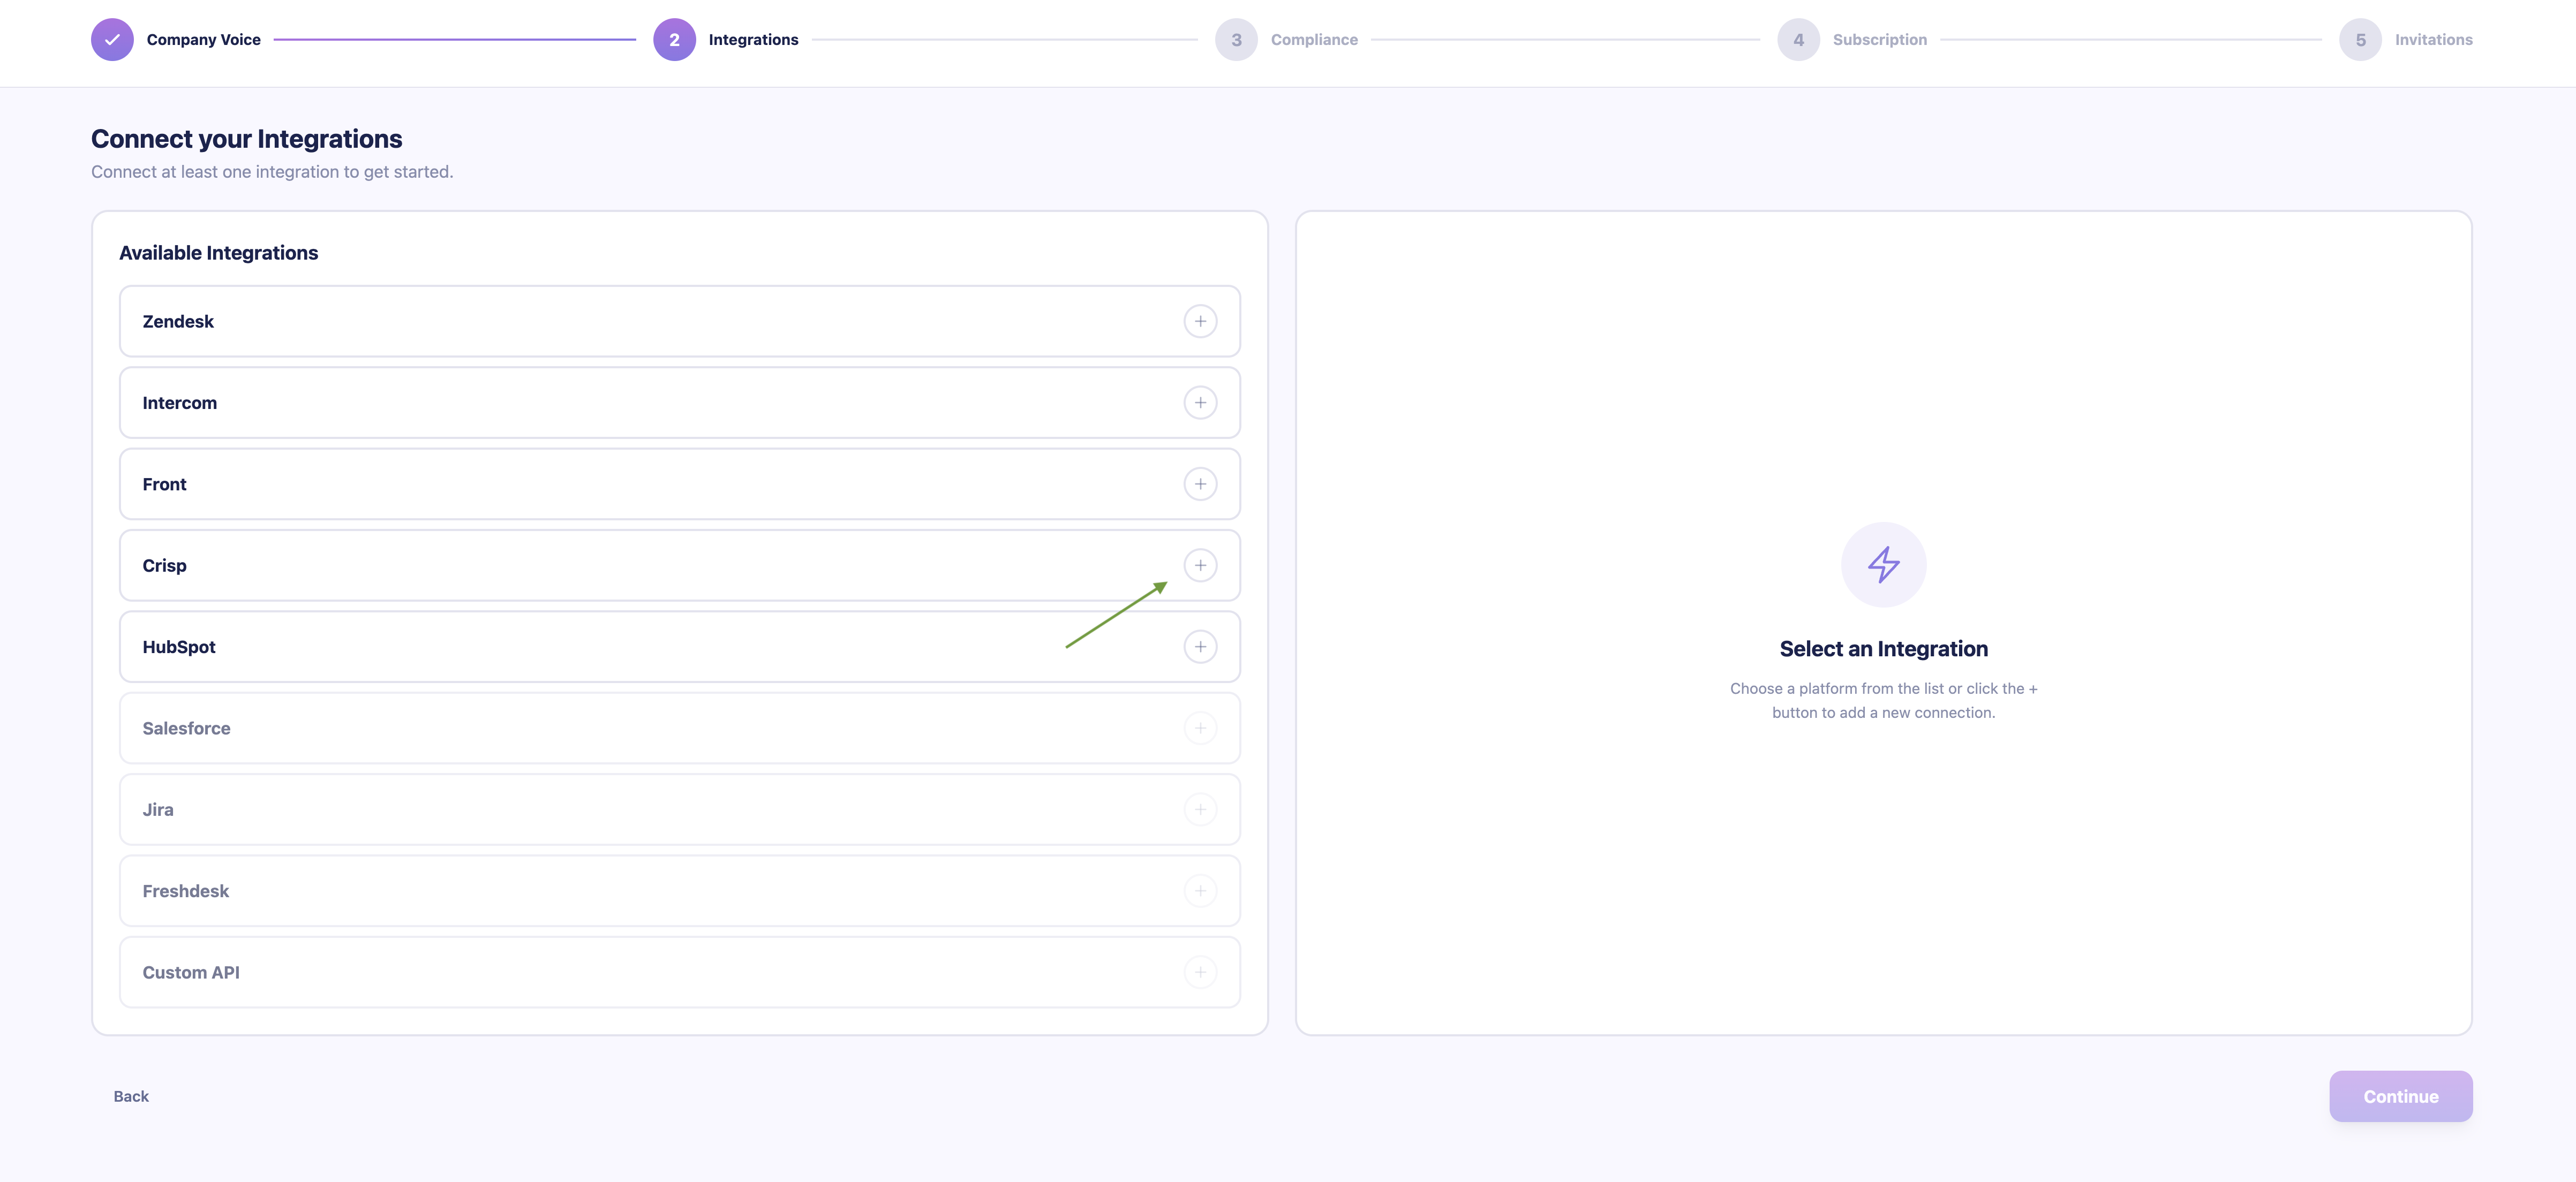Go to step 3 Compliance circle

1236,40
